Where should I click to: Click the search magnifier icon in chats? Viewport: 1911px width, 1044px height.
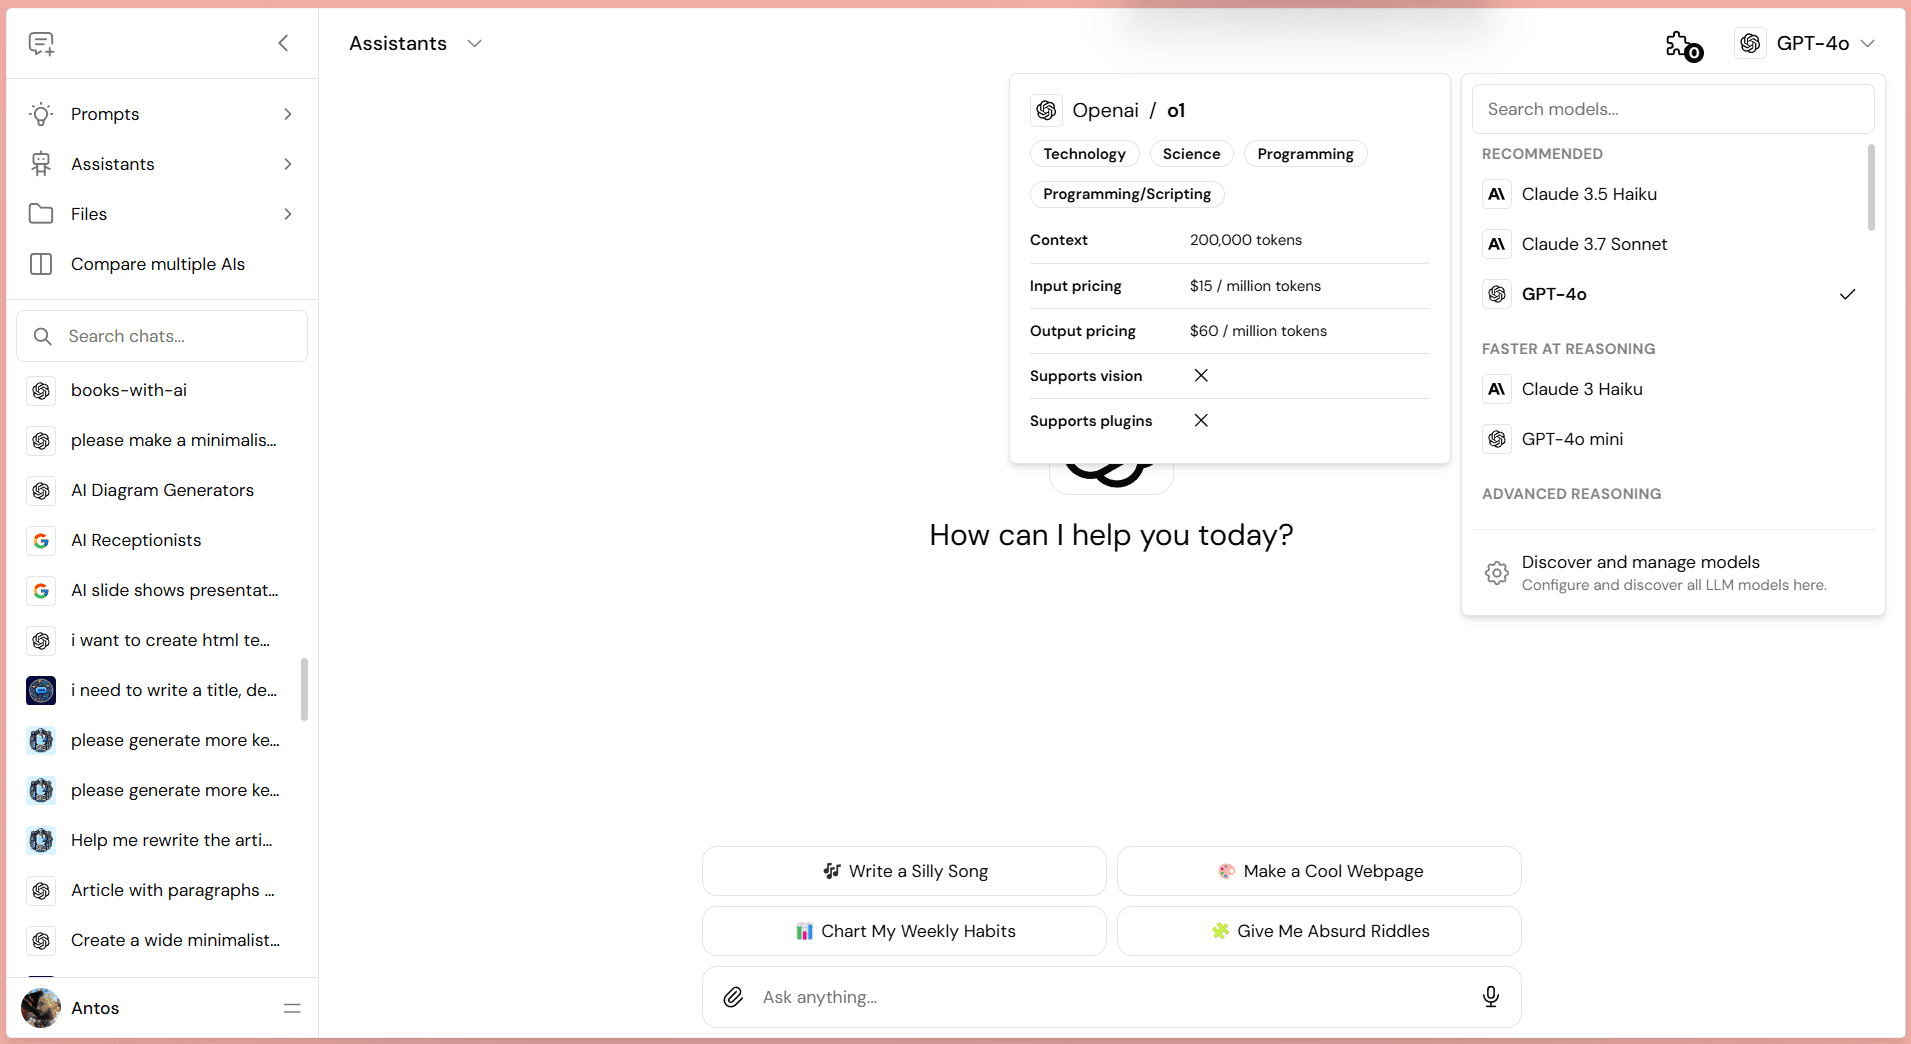42,336
